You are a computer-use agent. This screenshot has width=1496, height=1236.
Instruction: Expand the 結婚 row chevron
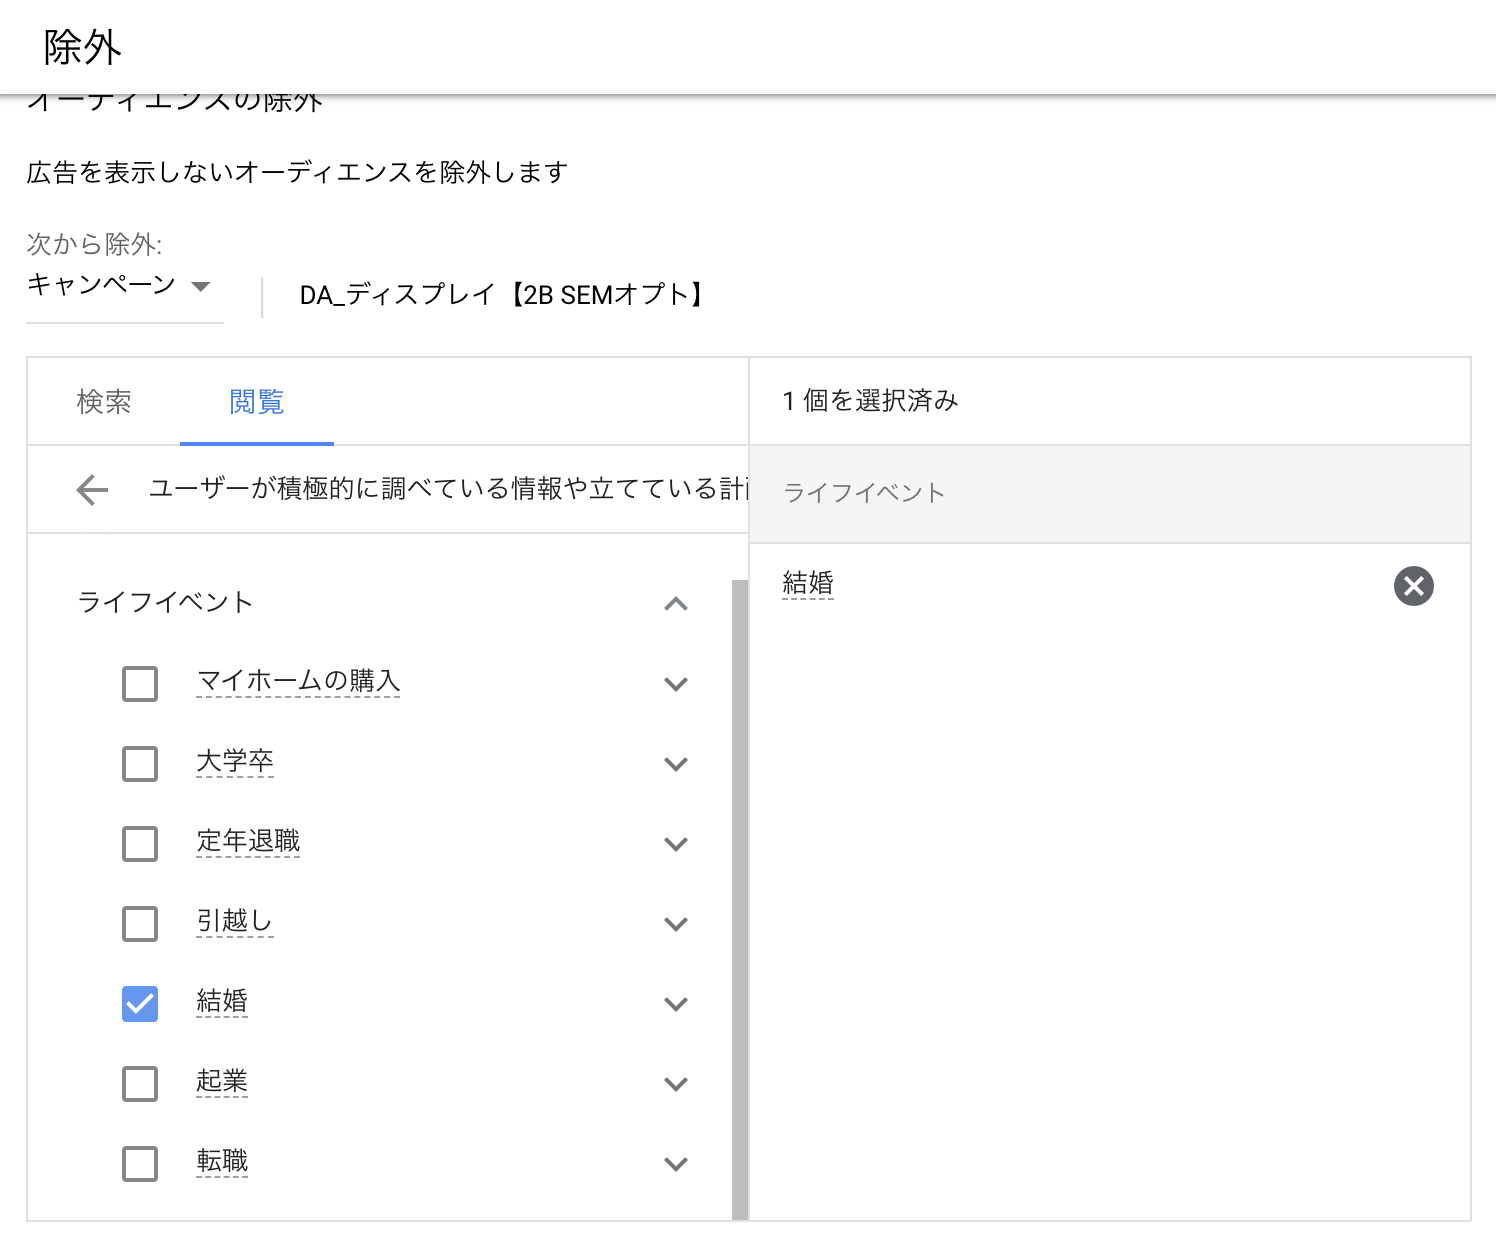click(676, 1004)
